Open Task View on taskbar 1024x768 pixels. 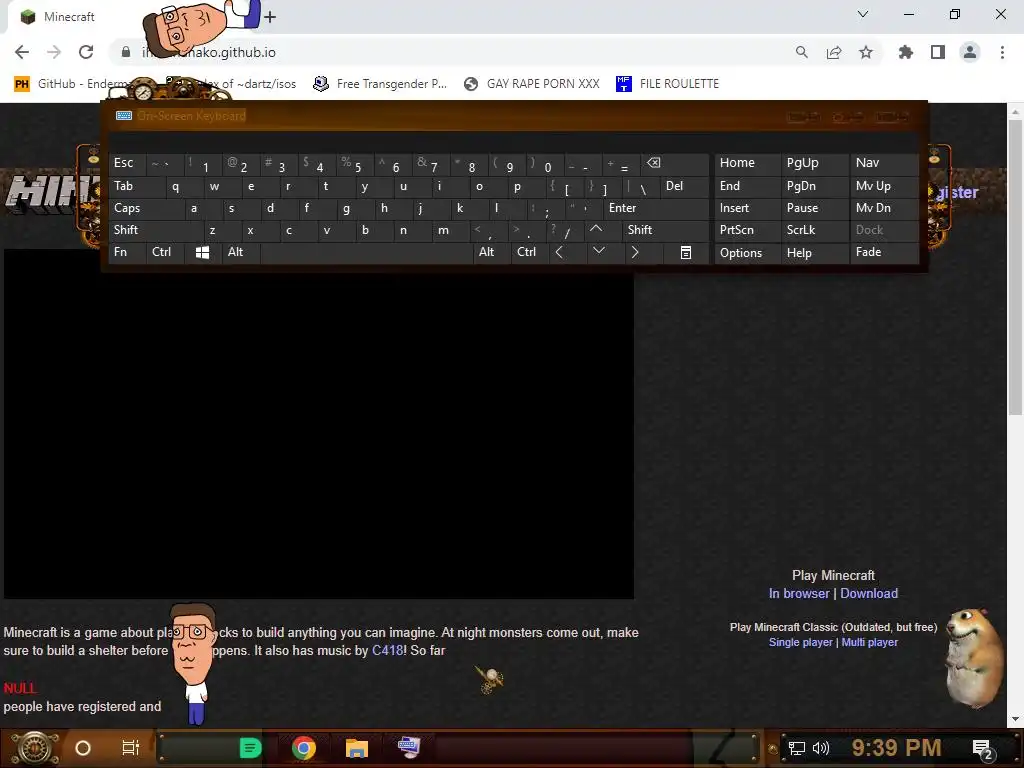(x=131, y=748)
